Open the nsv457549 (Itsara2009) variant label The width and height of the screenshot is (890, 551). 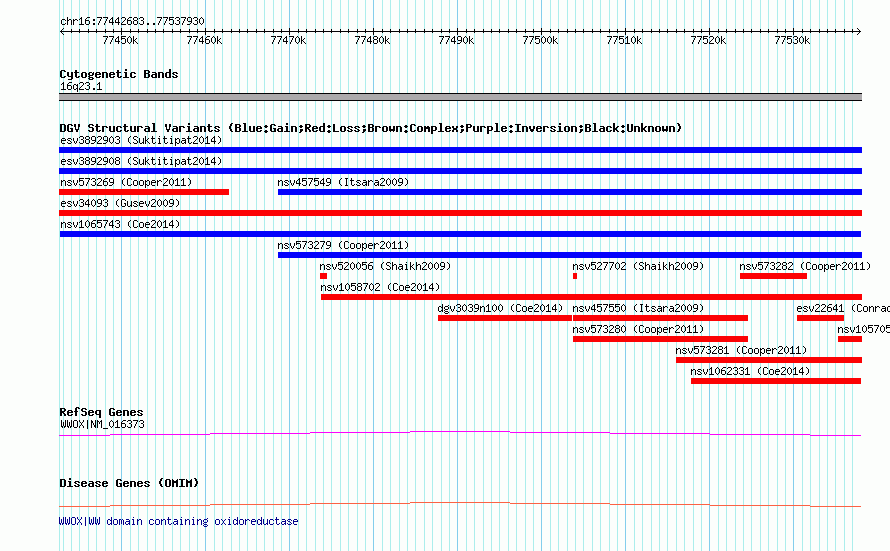[343, 182]
